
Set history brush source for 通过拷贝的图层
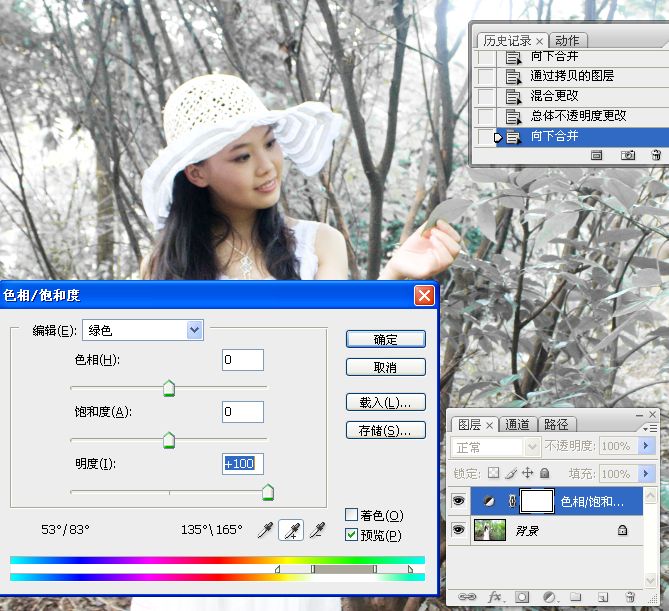[x=486, y=76]
